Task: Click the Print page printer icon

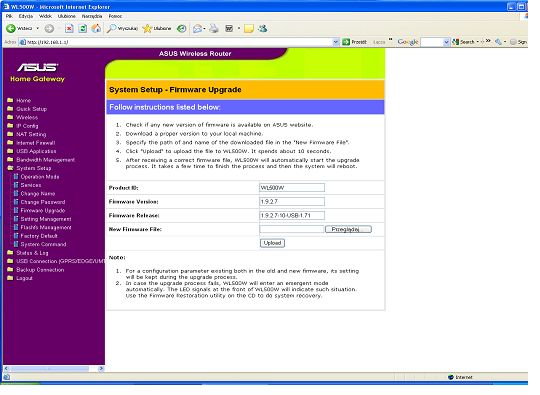Action: pos(214,29)
